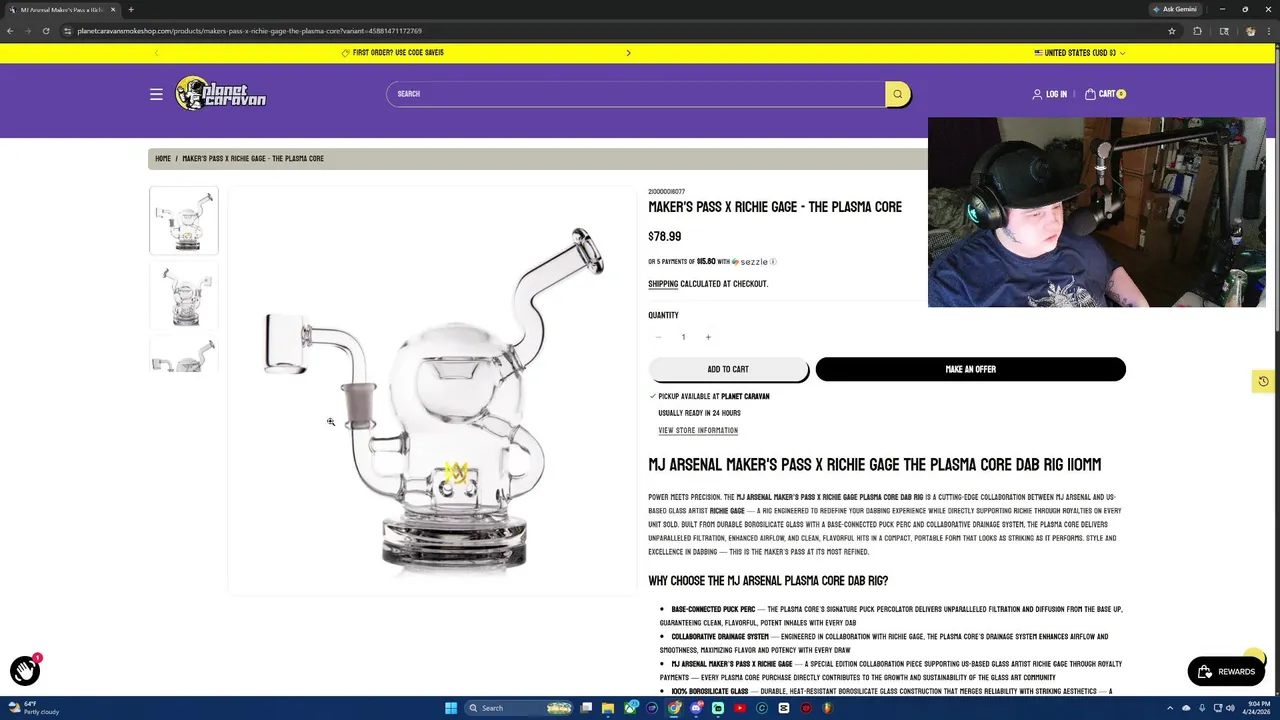This screenshot has width=1280, height=720.
Task: Decrease quantity with minus button
Action: 658,337
